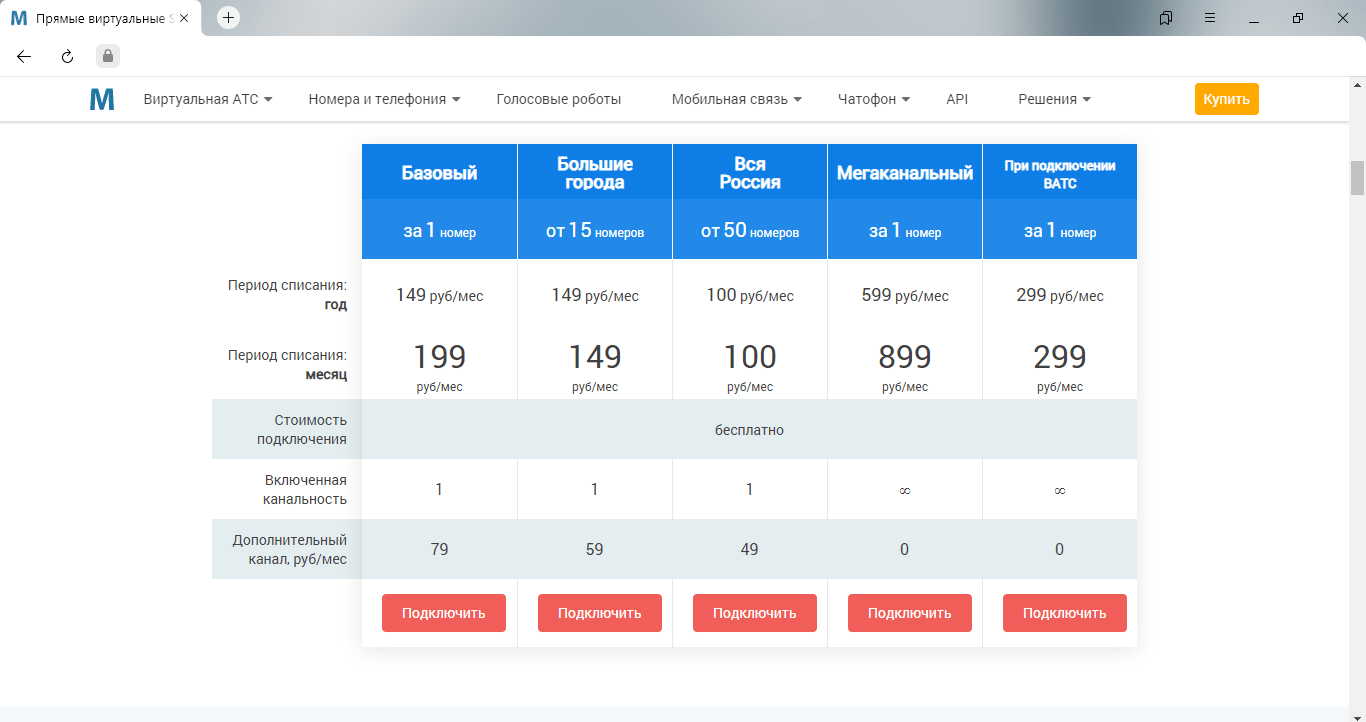Click 'Подключить' under the Вся Россия plan

click(755, 613)
